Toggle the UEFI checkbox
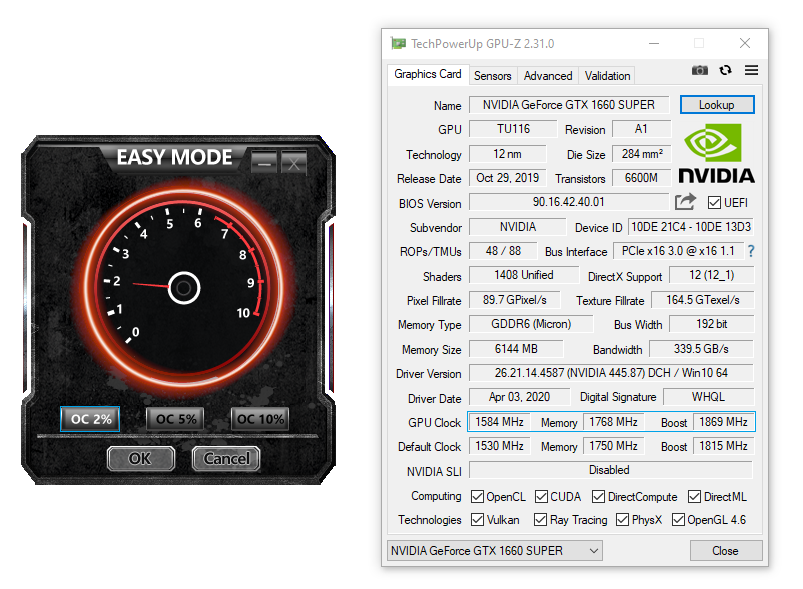The height and width of the screenshot is (589, 803). click(x=714, y=203)
